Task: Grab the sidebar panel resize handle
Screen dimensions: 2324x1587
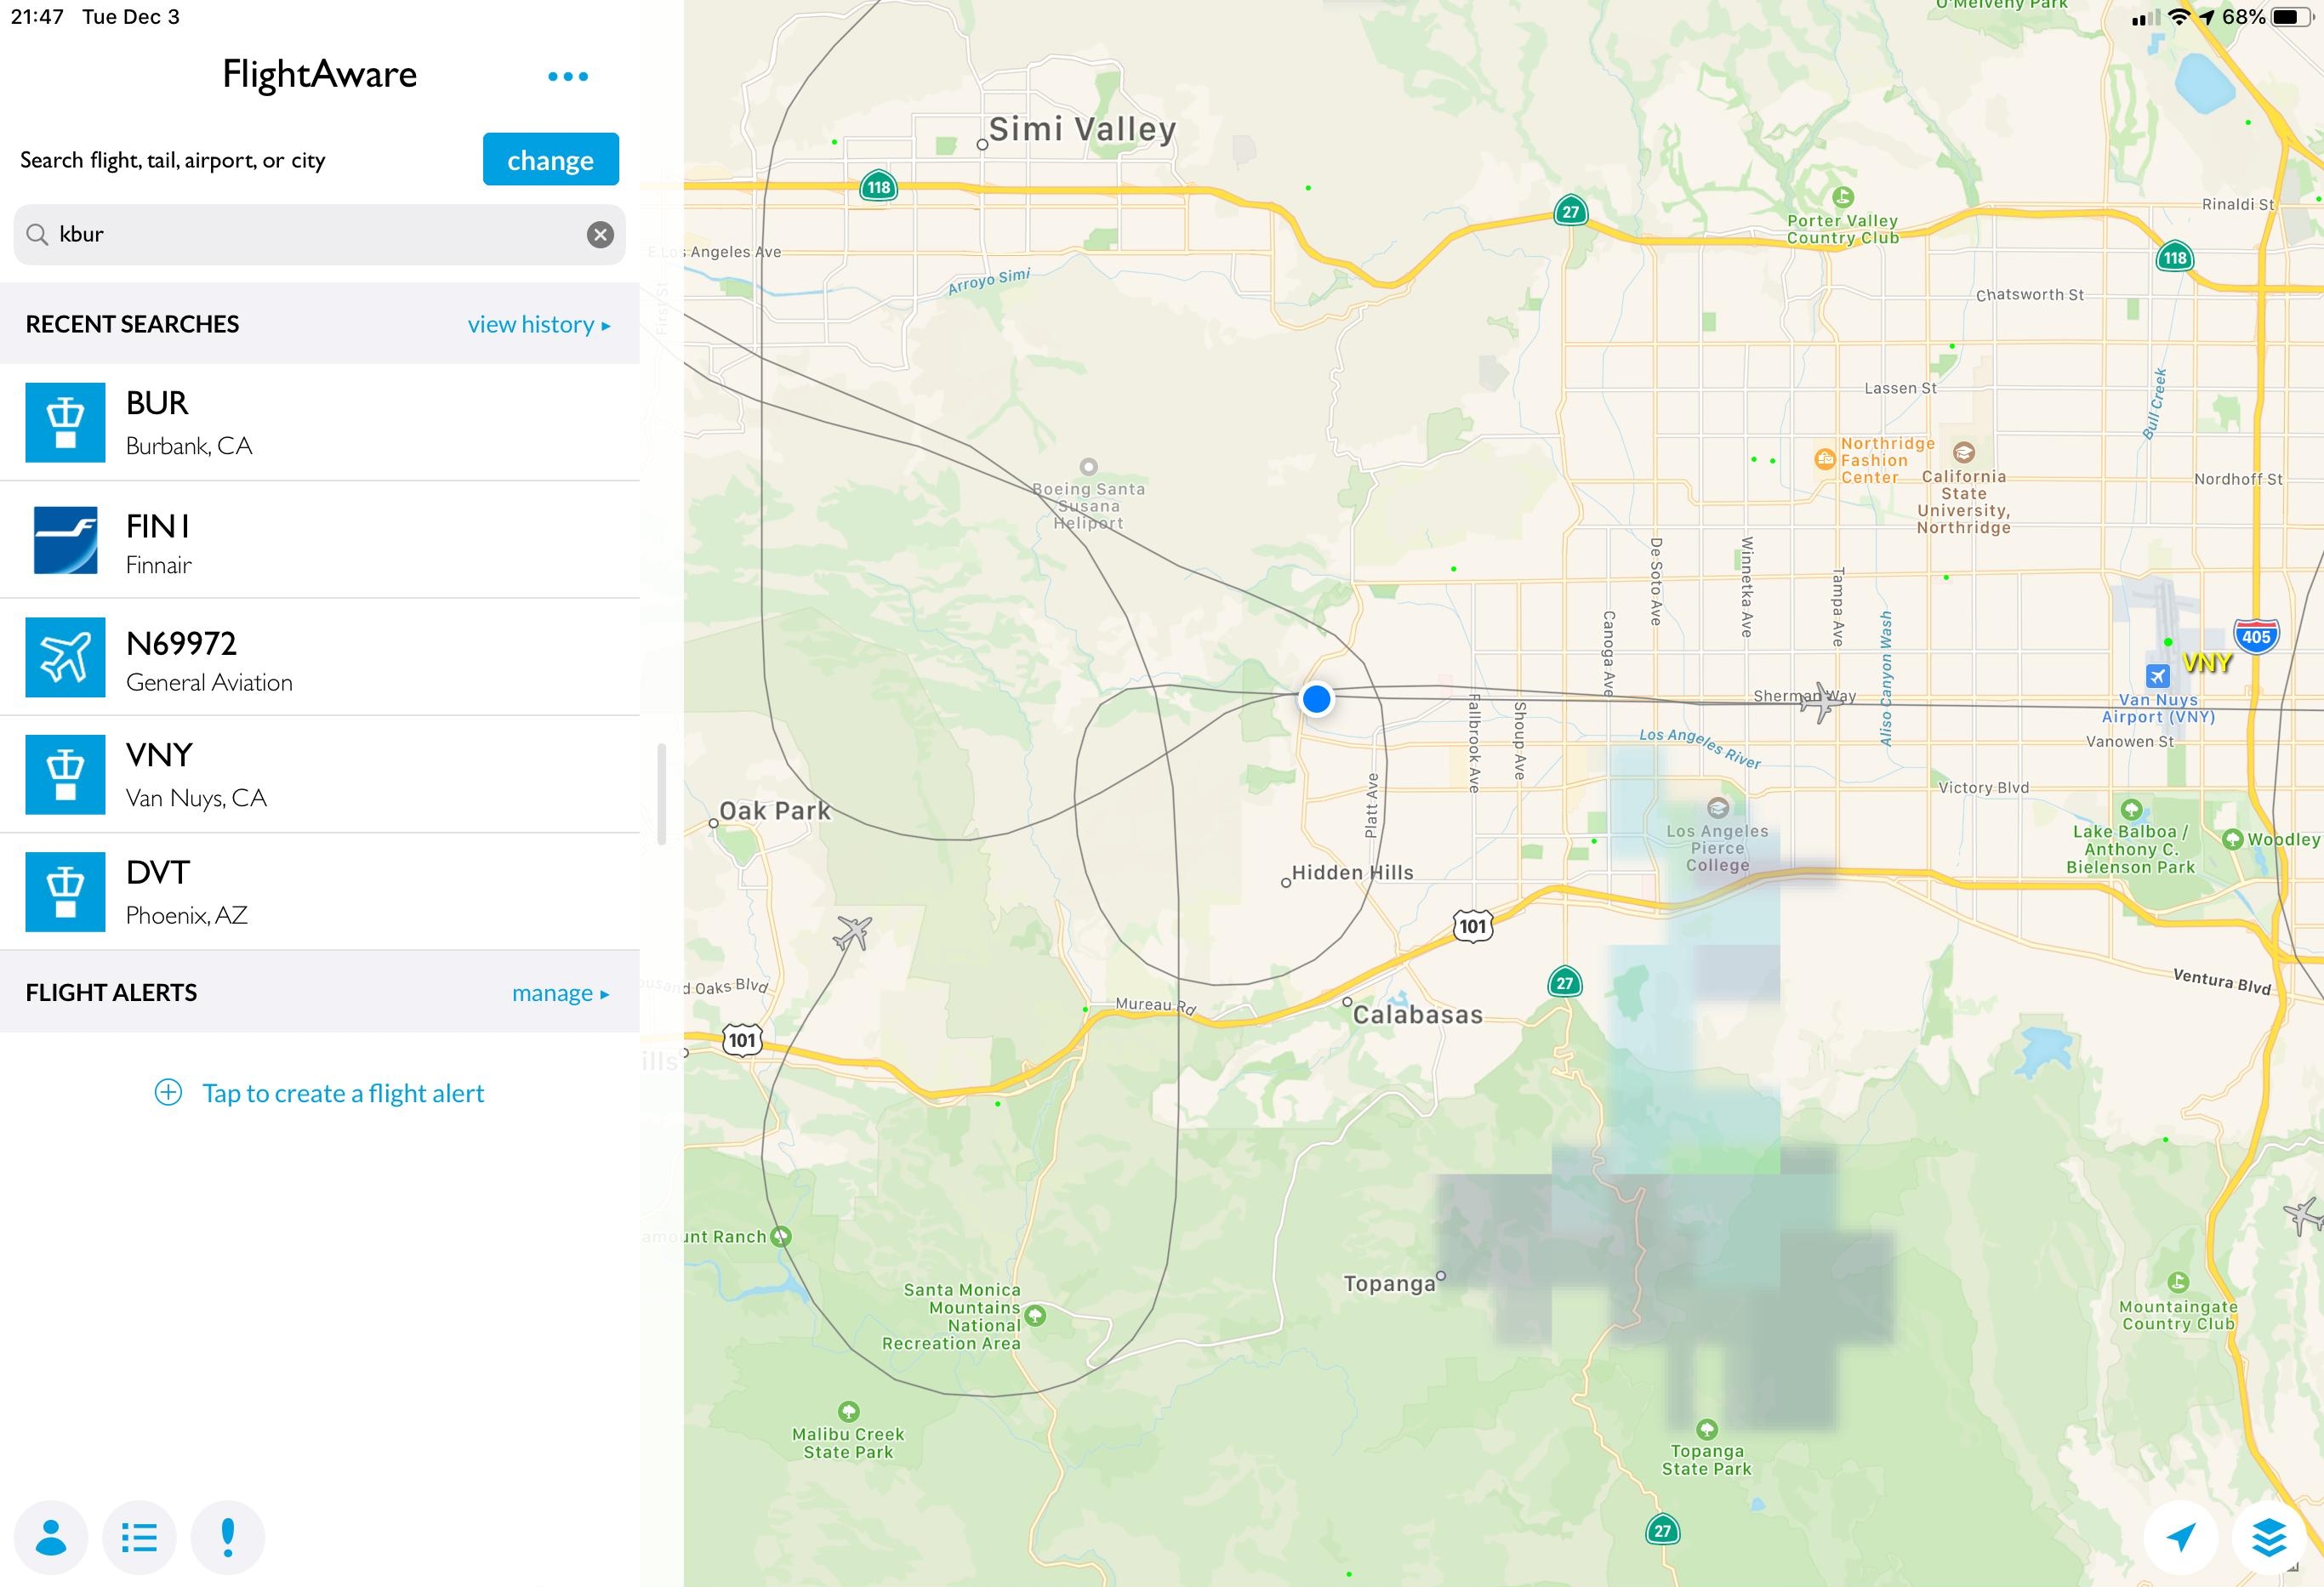Action: point(661,794)
